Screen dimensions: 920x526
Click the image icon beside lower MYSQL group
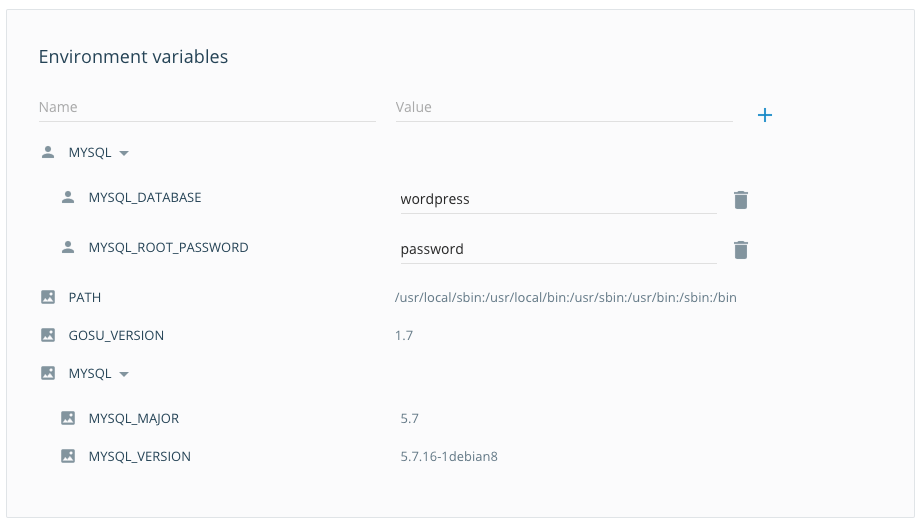point(48,373)
